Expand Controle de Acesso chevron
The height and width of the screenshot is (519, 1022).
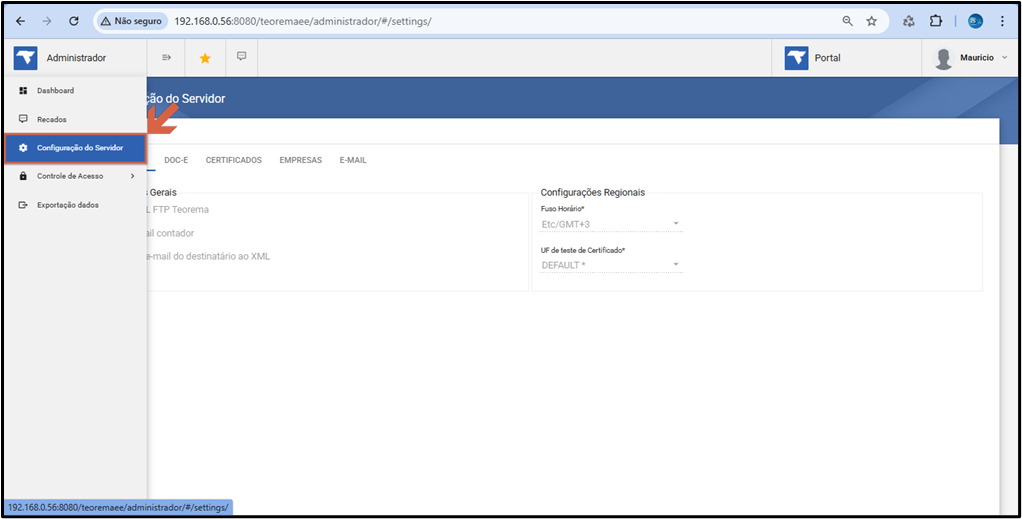pos(132,176)
